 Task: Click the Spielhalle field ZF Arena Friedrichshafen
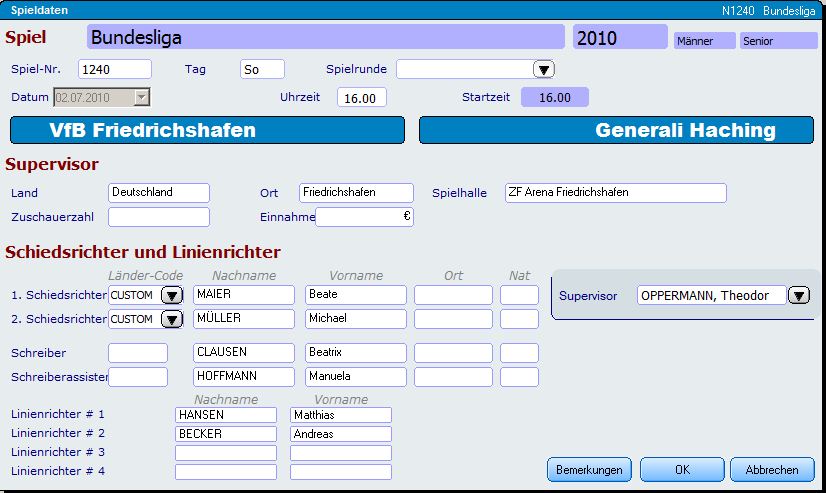pos(614,192)
